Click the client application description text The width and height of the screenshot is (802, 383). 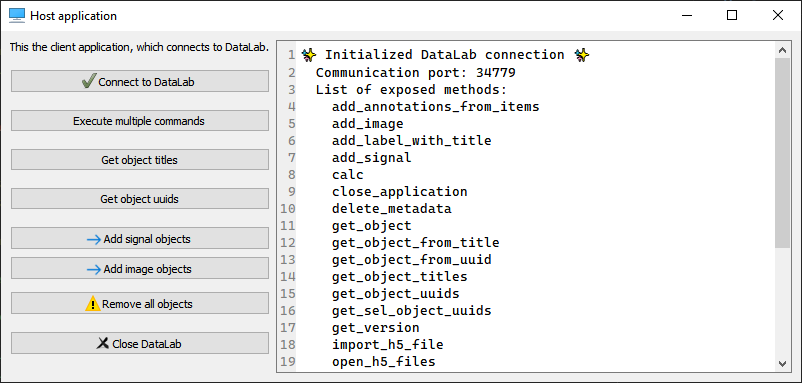[139, 48]
